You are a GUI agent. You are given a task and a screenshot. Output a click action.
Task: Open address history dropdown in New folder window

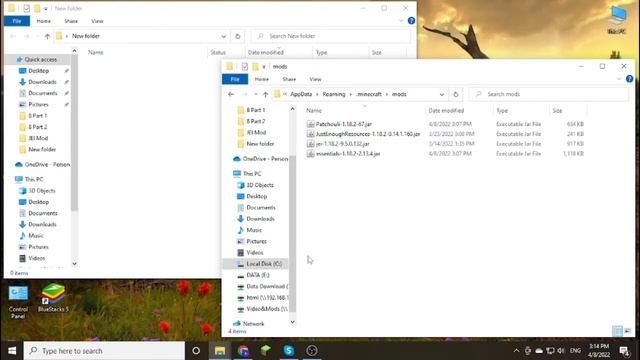224,36
